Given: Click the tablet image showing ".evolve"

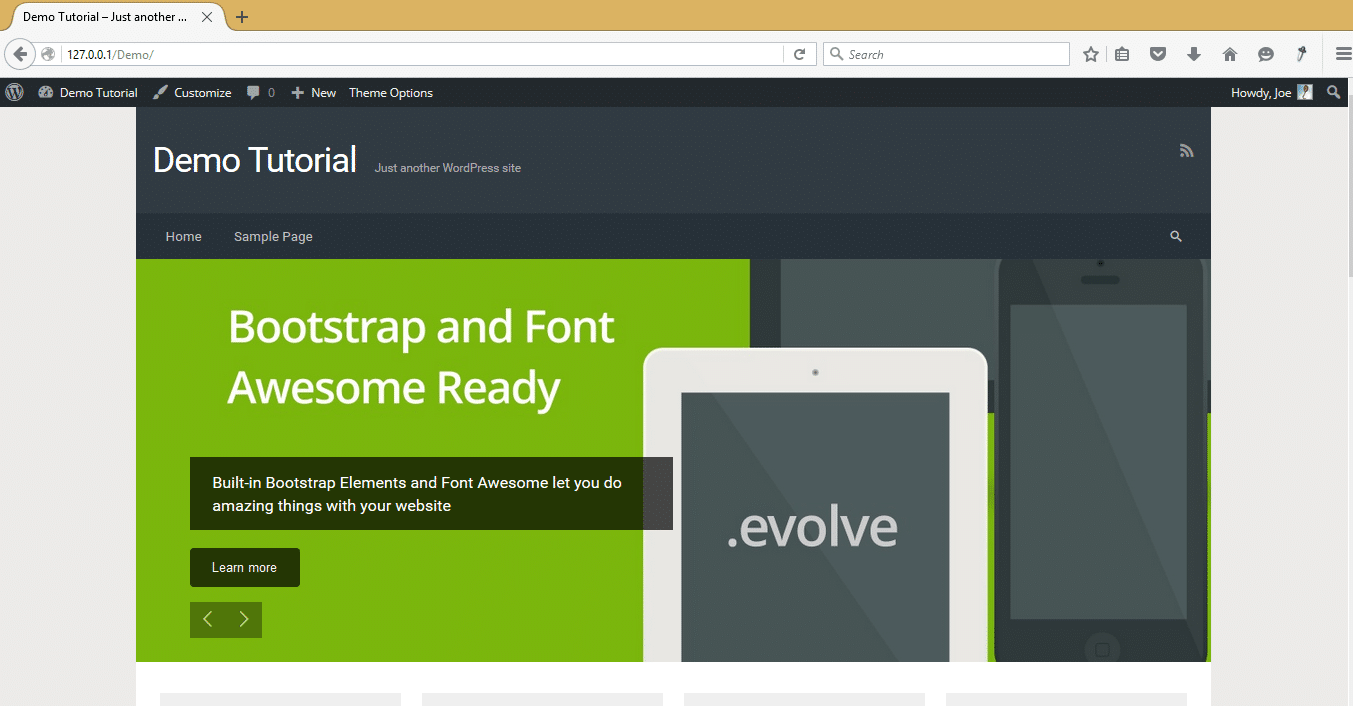Looking at the screenshot, I should point(815,505).
